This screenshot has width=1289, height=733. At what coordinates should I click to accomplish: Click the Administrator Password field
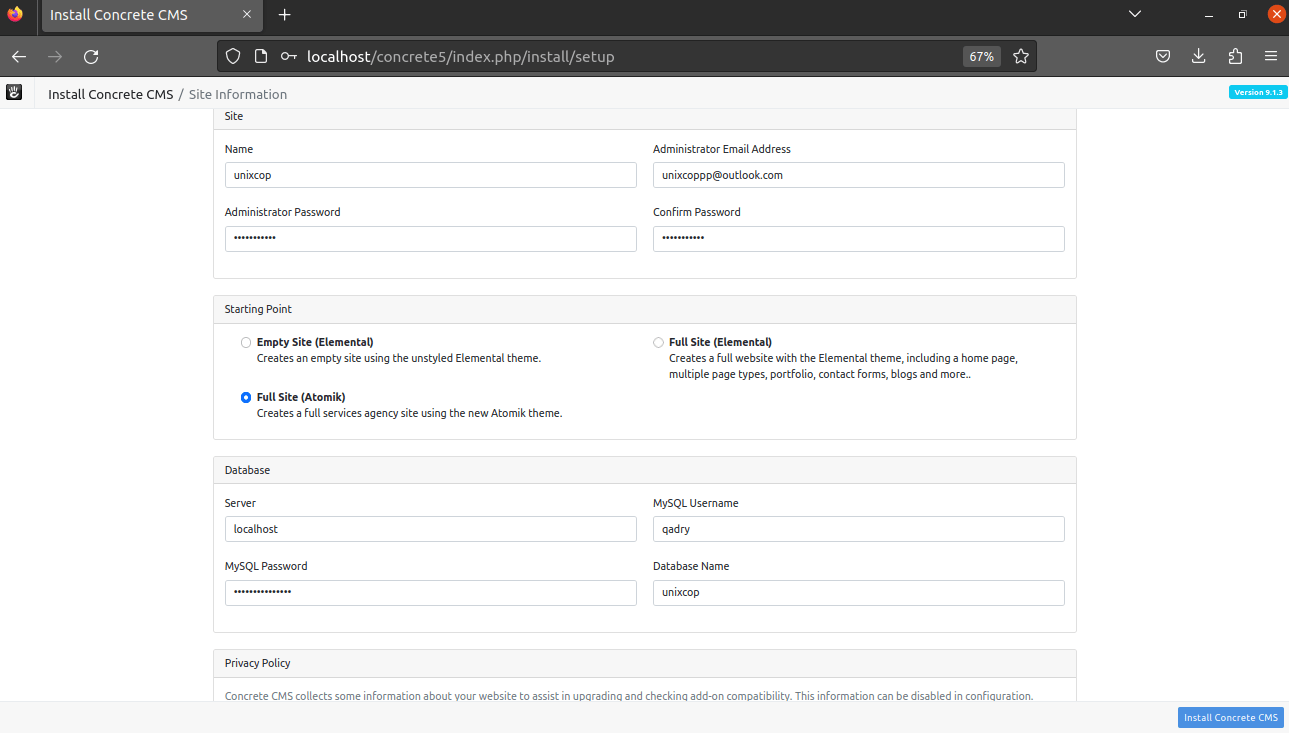pyautogui.click(x=430, y=238)
